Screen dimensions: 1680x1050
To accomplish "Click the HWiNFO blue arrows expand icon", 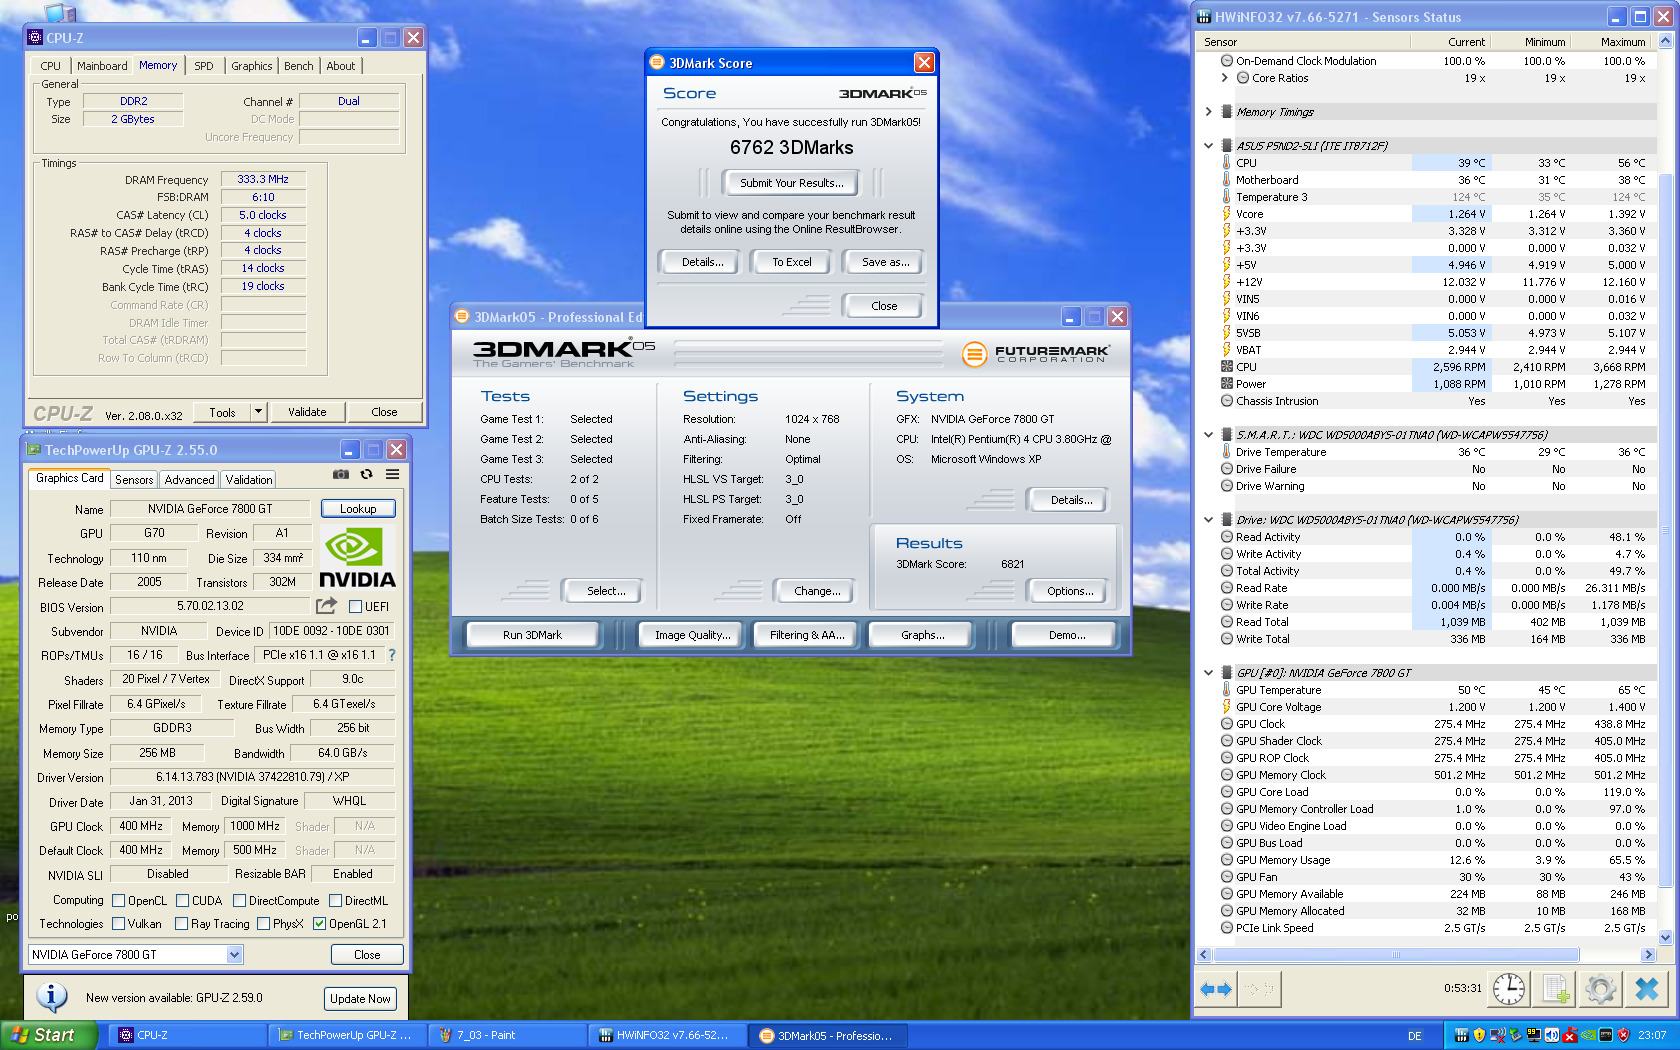I will click(x=1215, y=989).
